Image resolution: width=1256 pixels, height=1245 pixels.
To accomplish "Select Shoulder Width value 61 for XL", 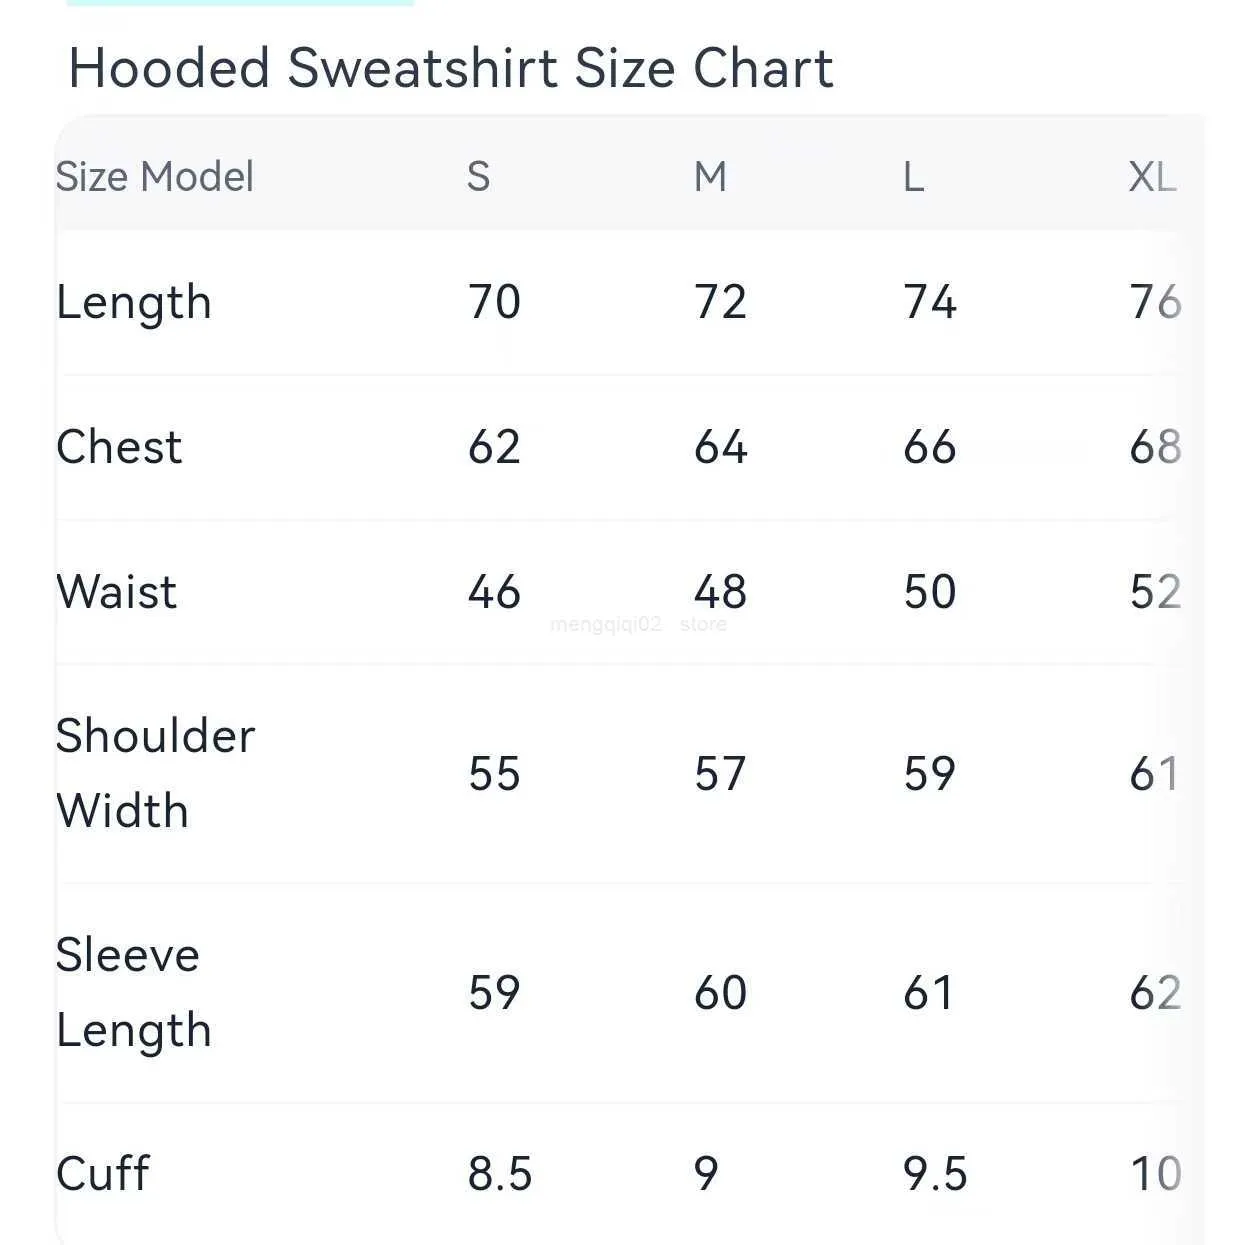I will click(1154, 774).
